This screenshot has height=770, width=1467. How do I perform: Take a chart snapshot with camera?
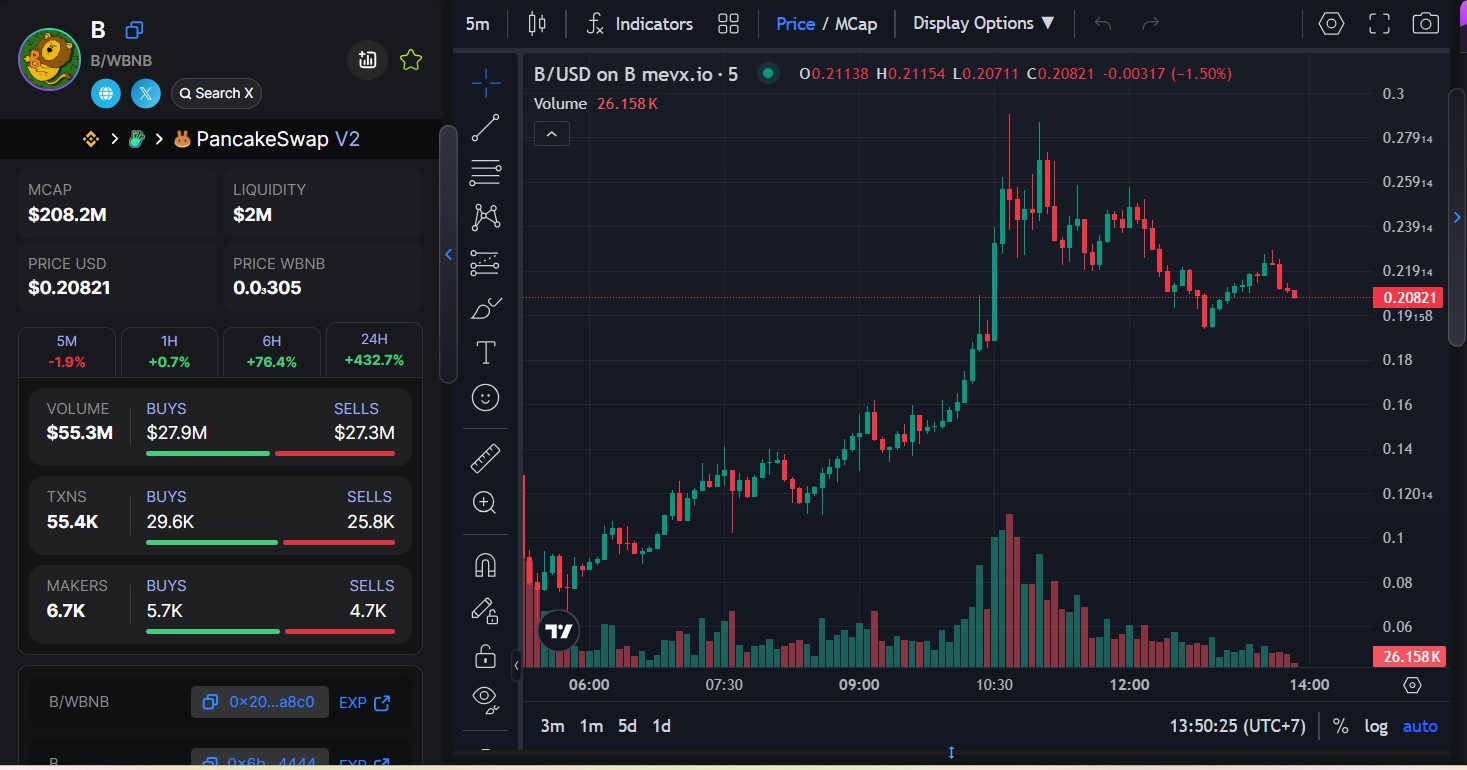pos(1426,23)
